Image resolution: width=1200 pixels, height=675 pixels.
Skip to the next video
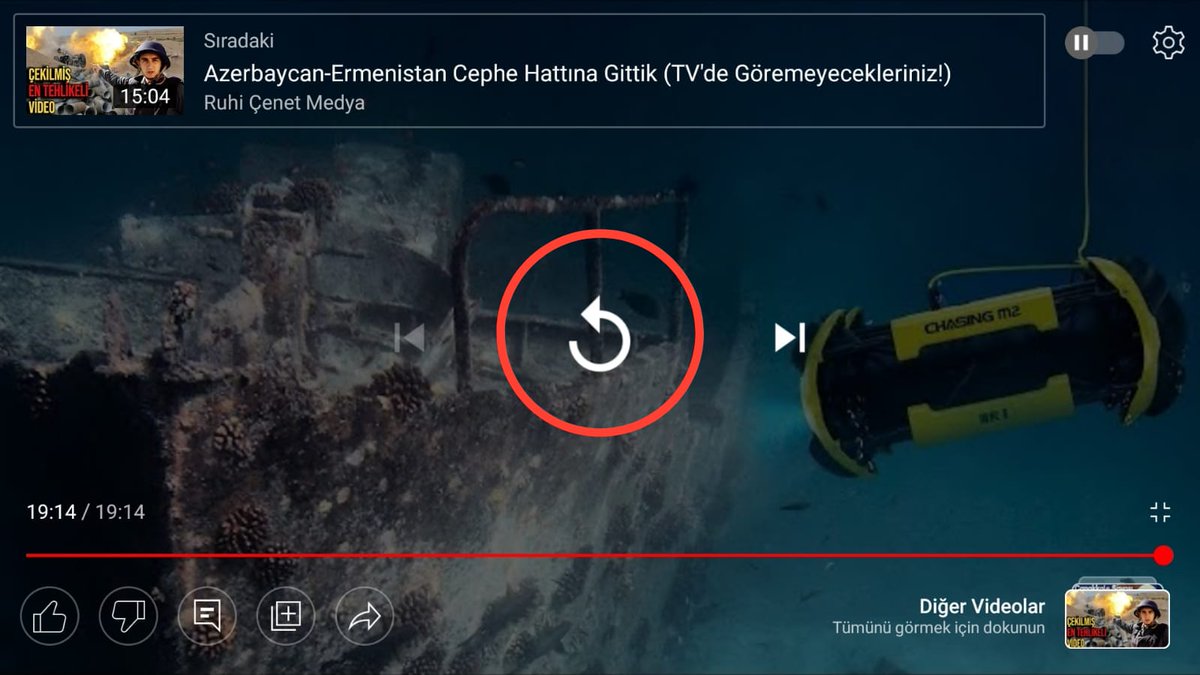tap(790, 338)
